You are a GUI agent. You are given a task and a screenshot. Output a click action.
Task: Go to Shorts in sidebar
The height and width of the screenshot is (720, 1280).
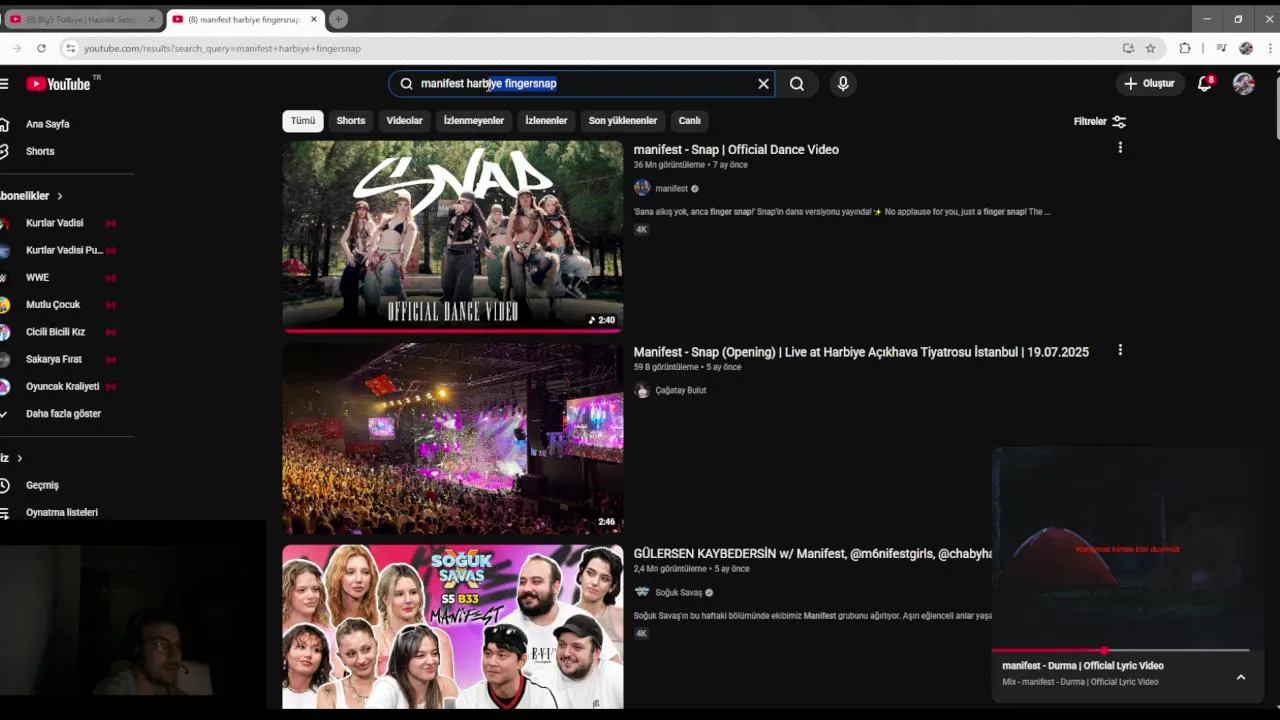[40, 151]
